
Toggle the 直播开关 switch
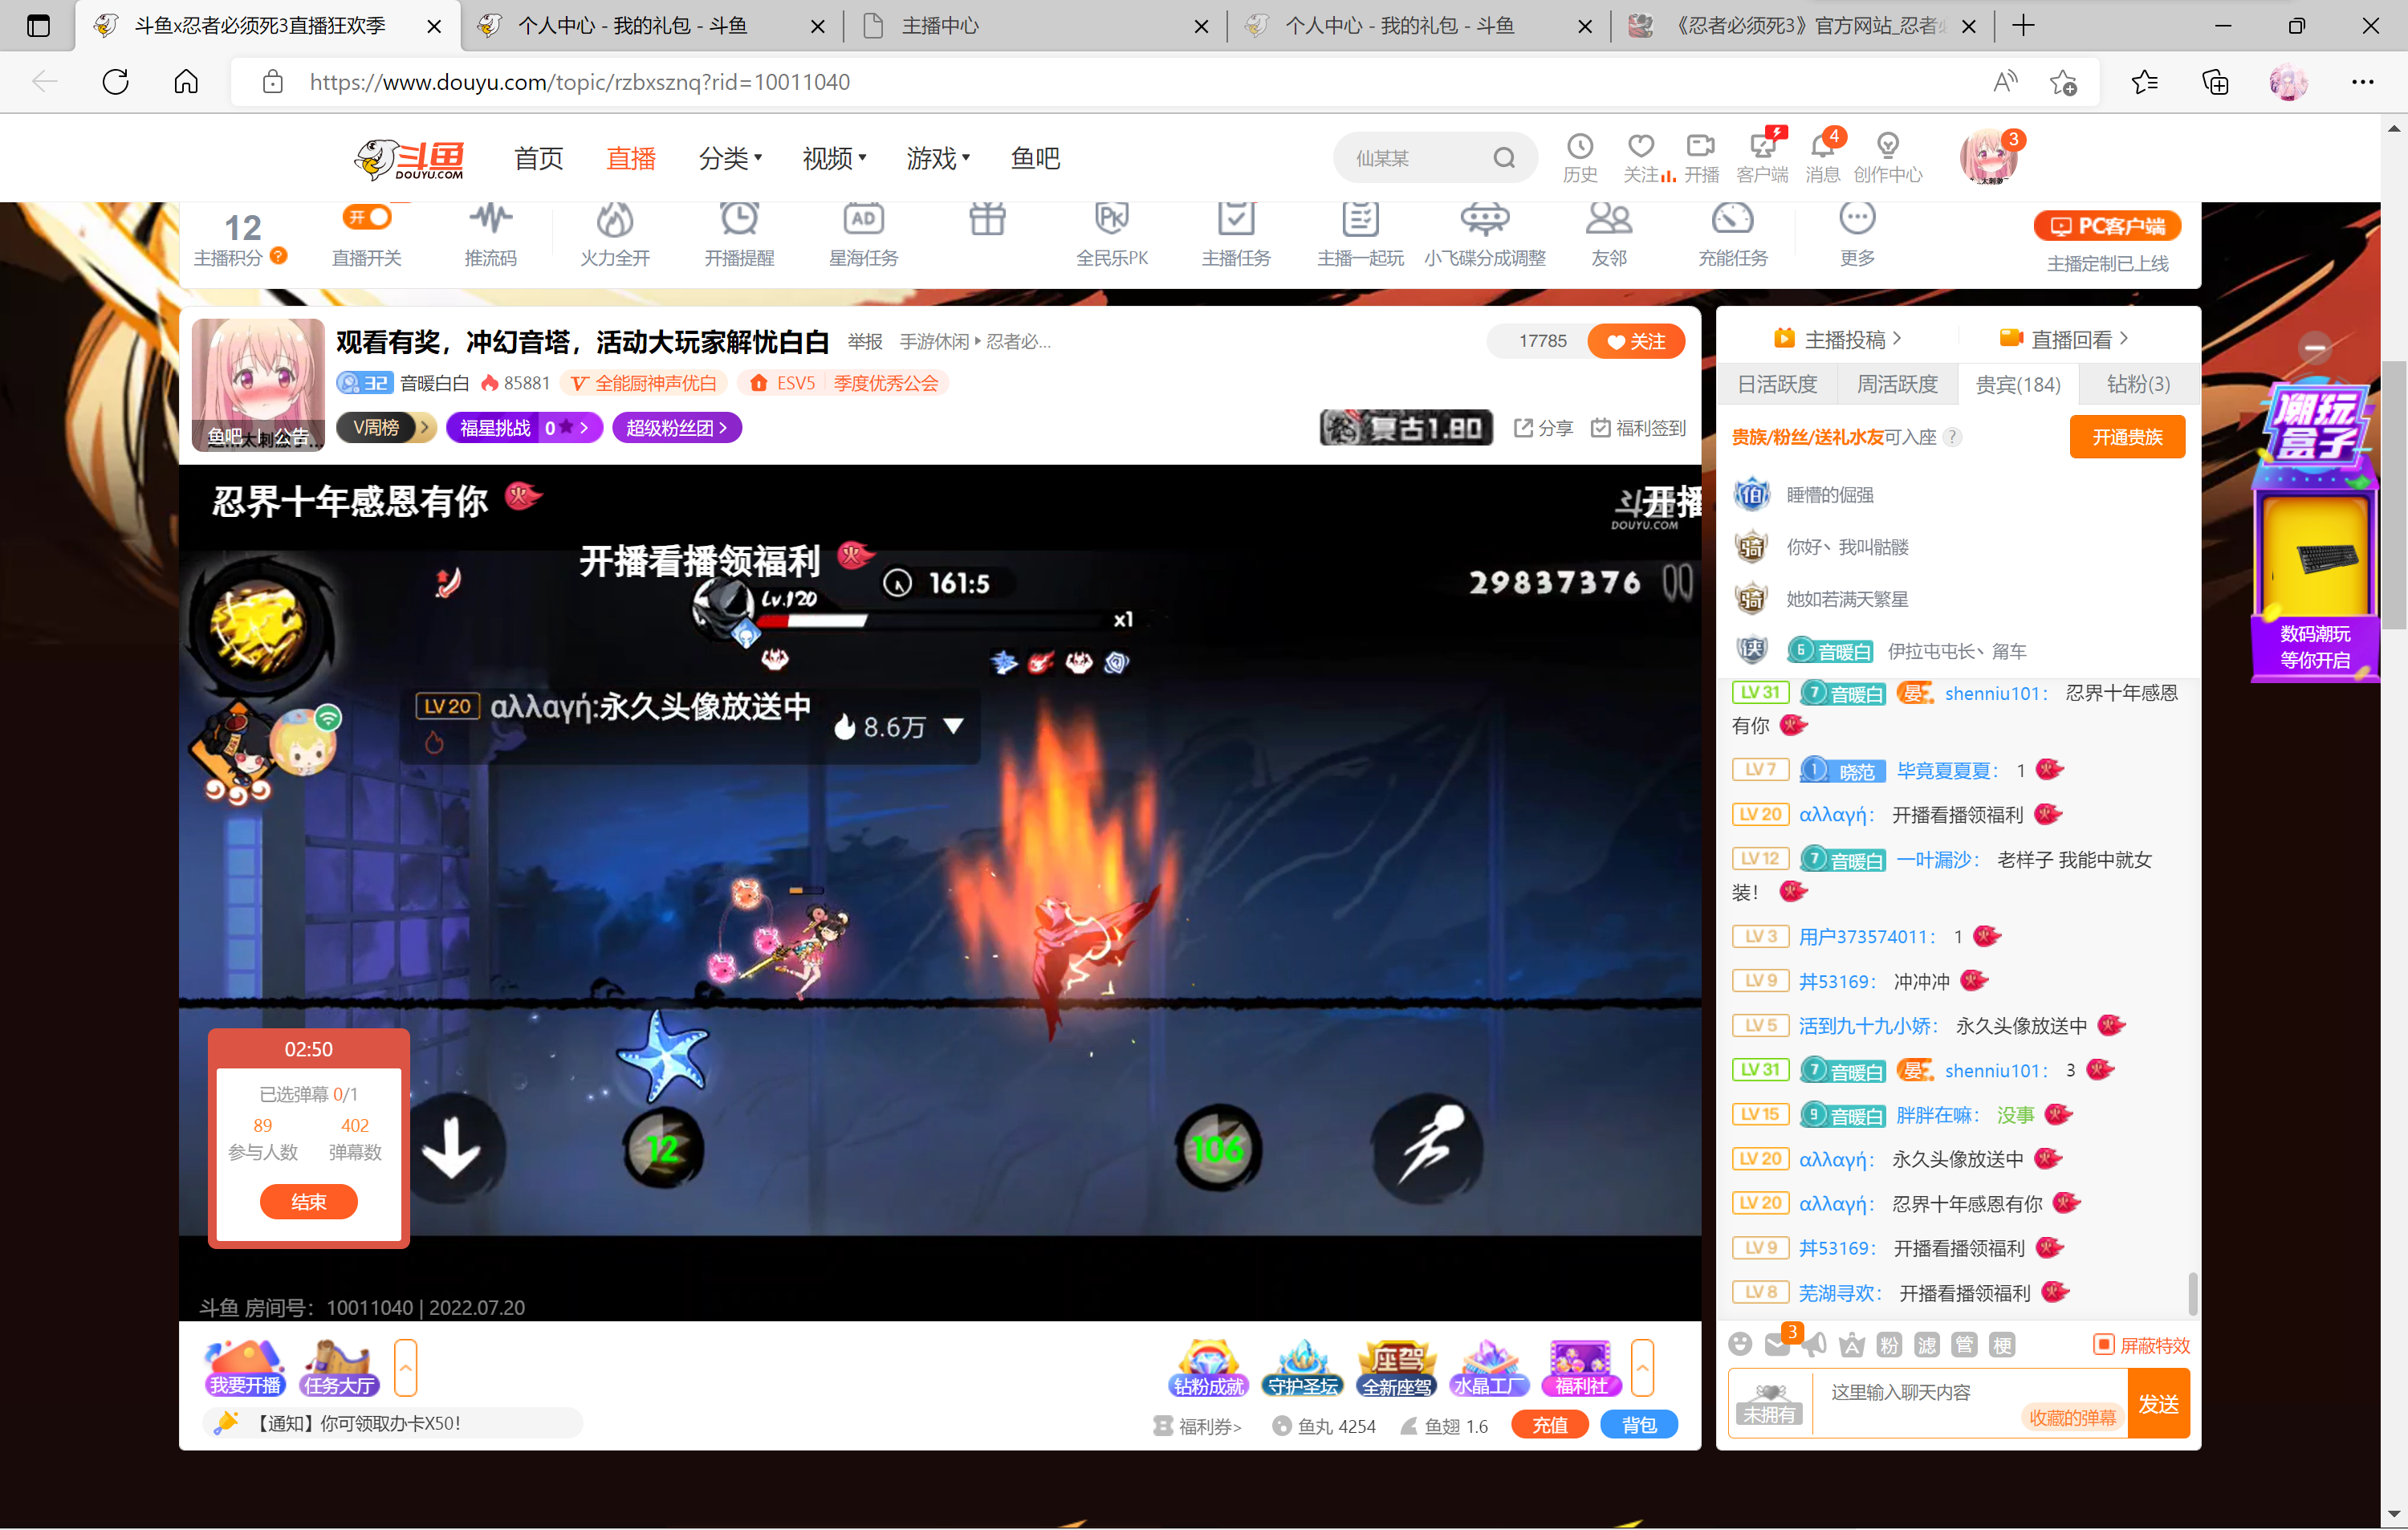point(367,216)
